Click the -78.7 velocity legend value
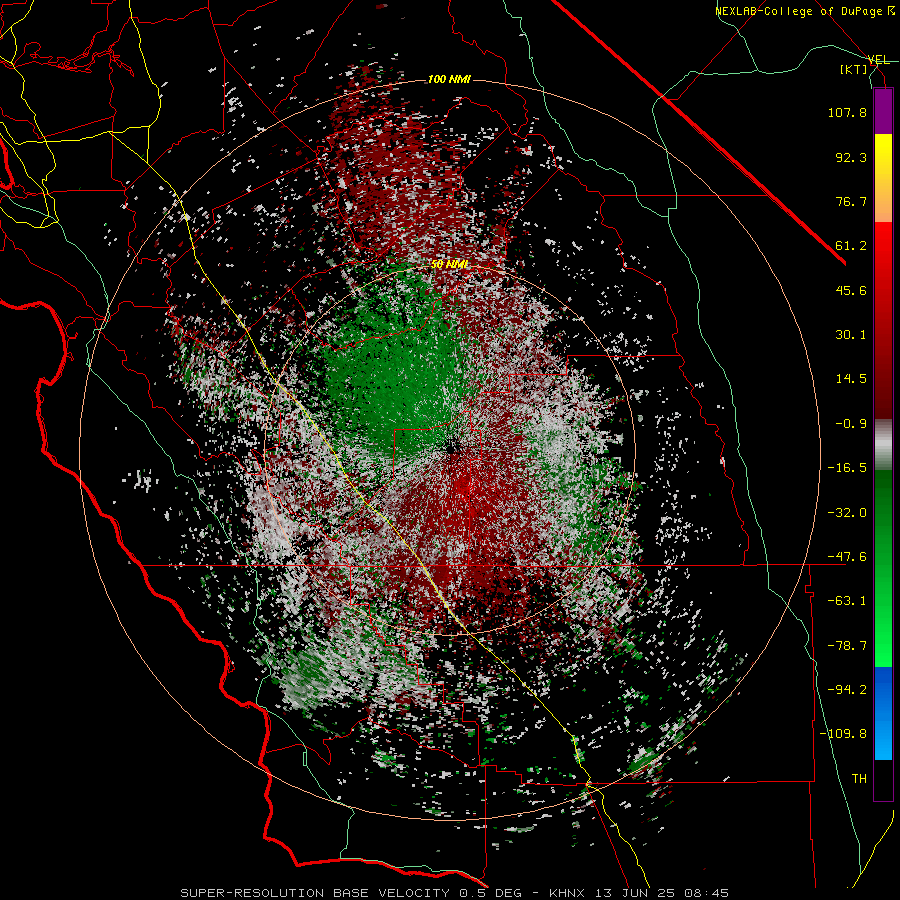 847,646
